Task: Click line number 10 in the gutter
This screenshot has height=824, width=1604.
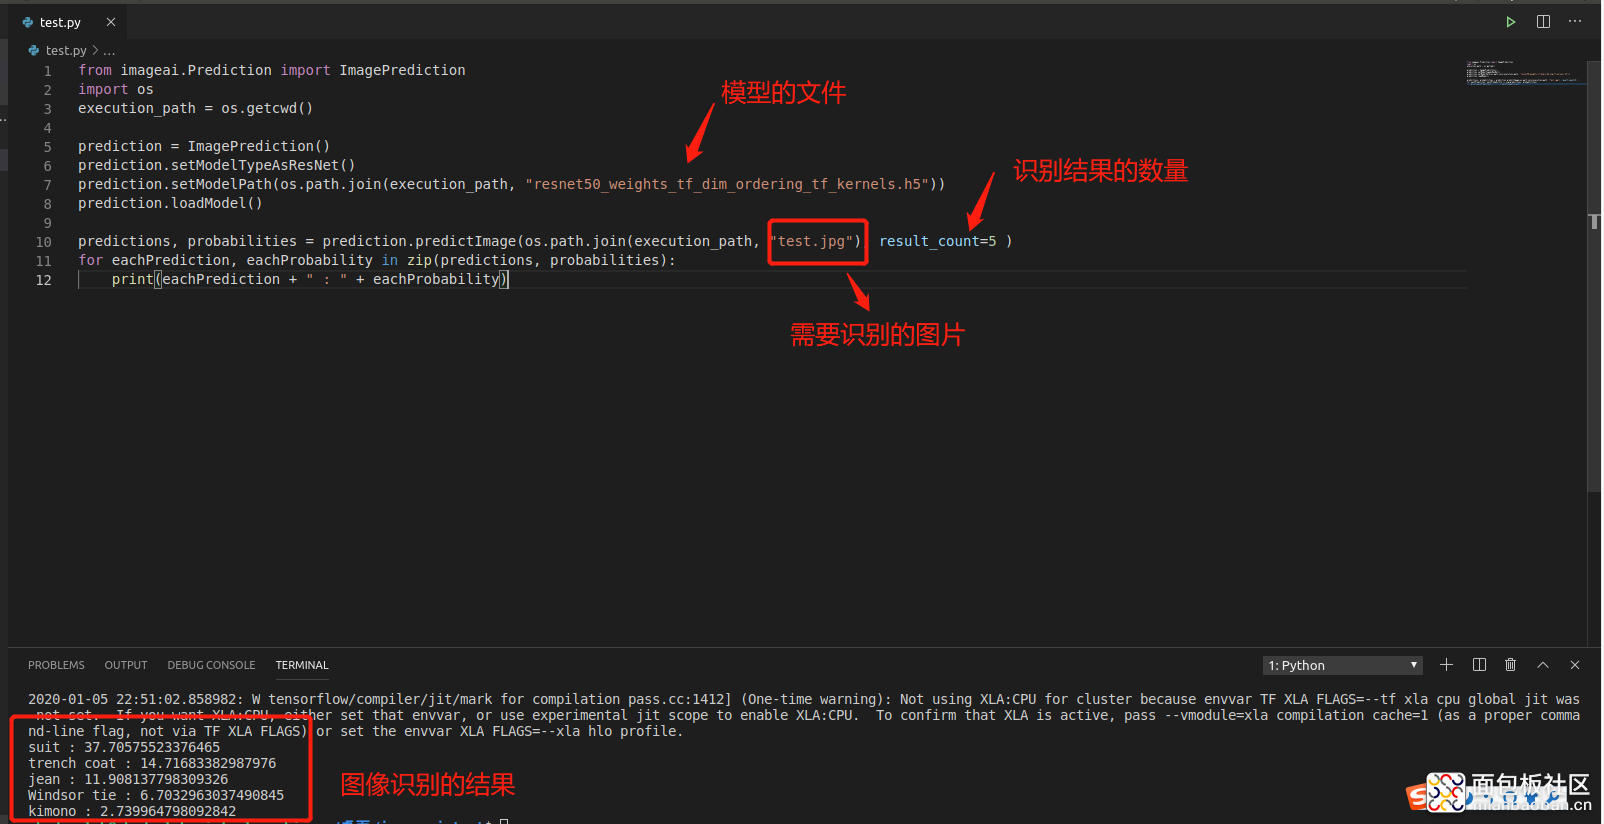Action: pyautogui.click(x=44, y=242)
